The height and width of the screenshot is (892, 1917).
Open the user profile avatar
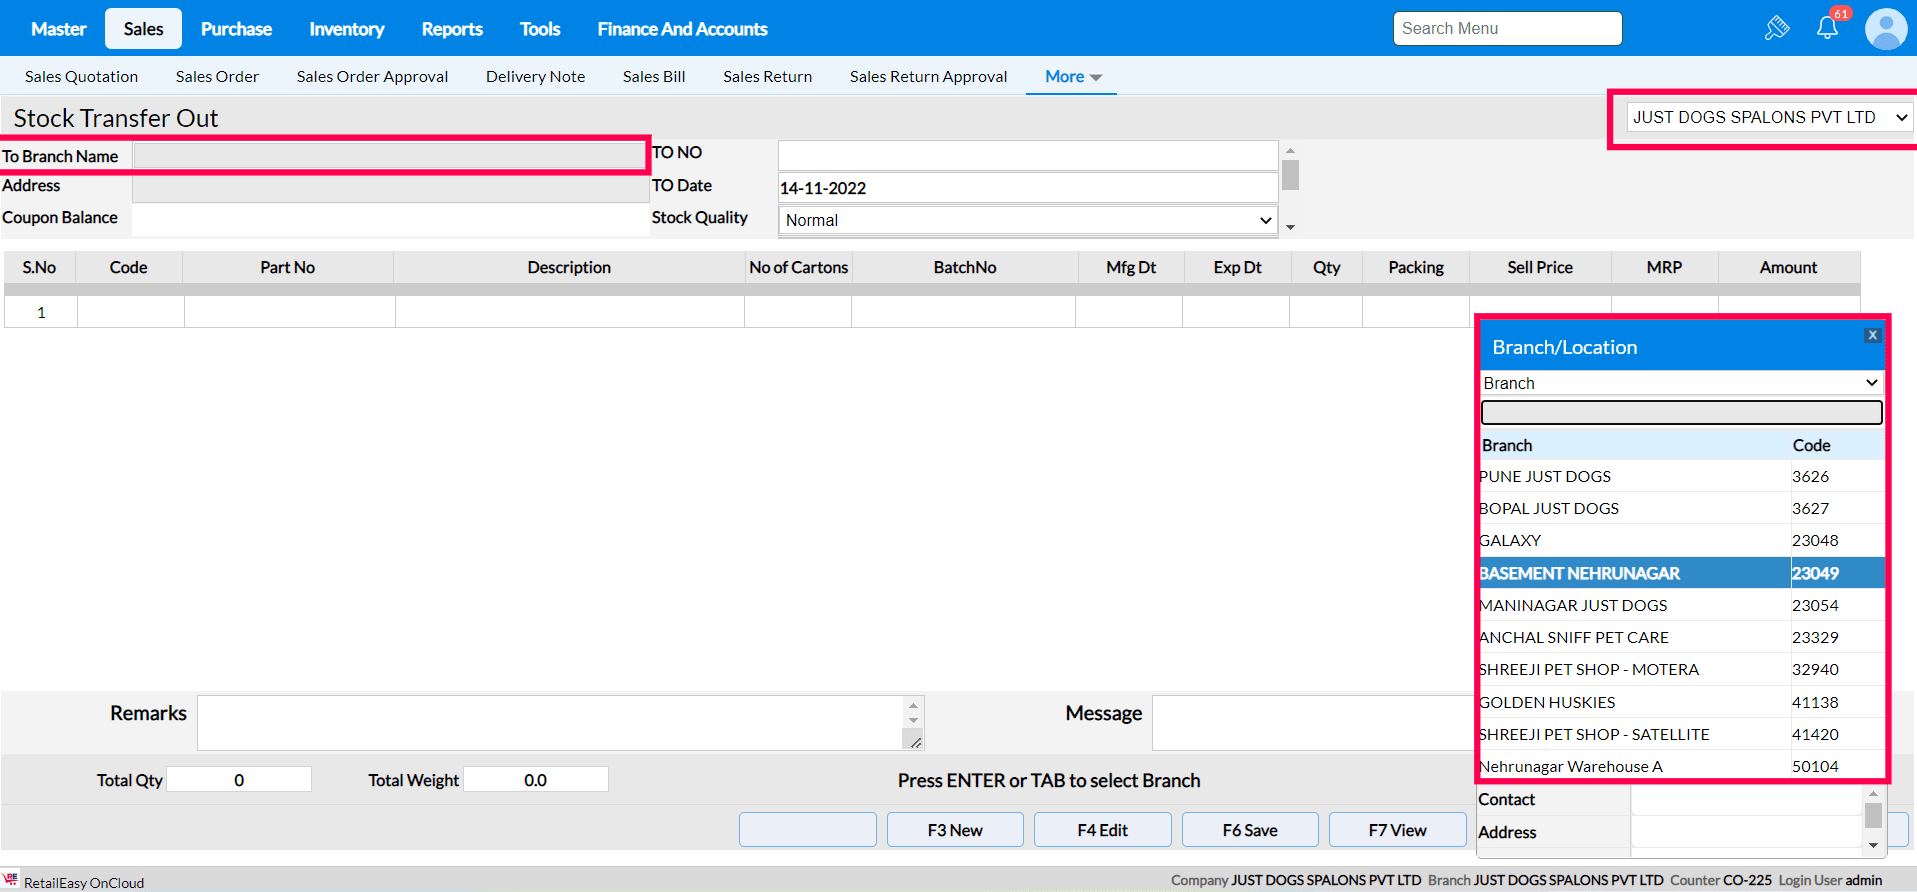click(x=1885, y=29)
